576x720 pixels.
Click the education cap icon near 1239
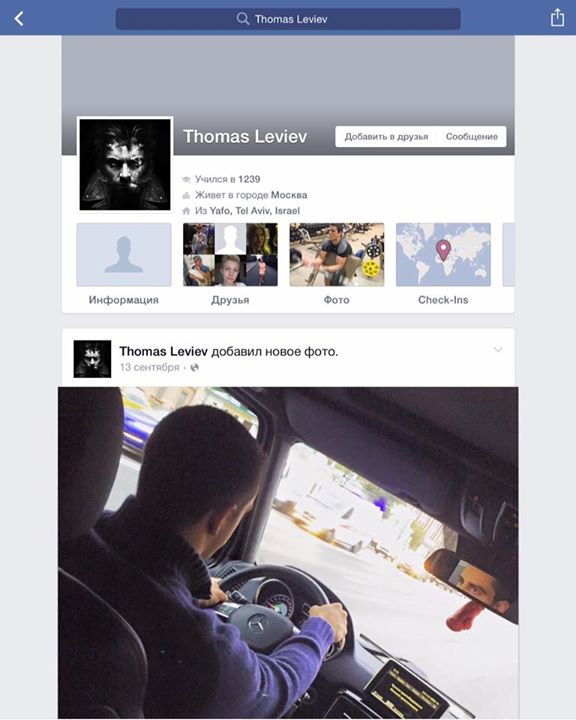click(186, 179)
